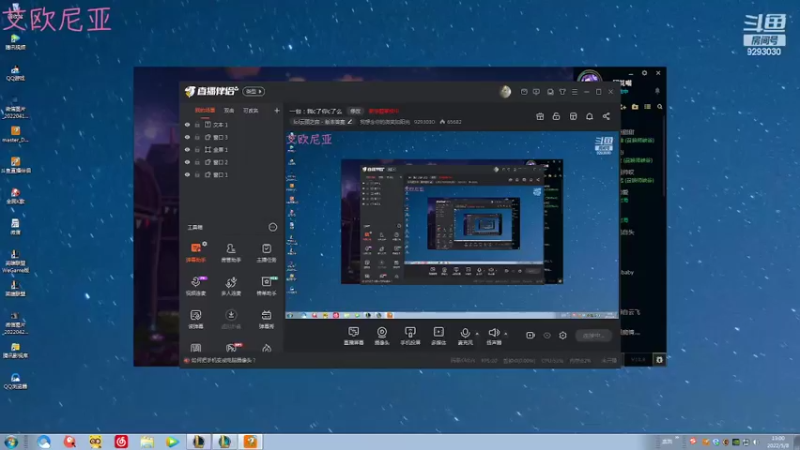Viewport: 800px width, 450px height.
Task: Add the screen capture source in bottom bar
Action: [354, 336]
